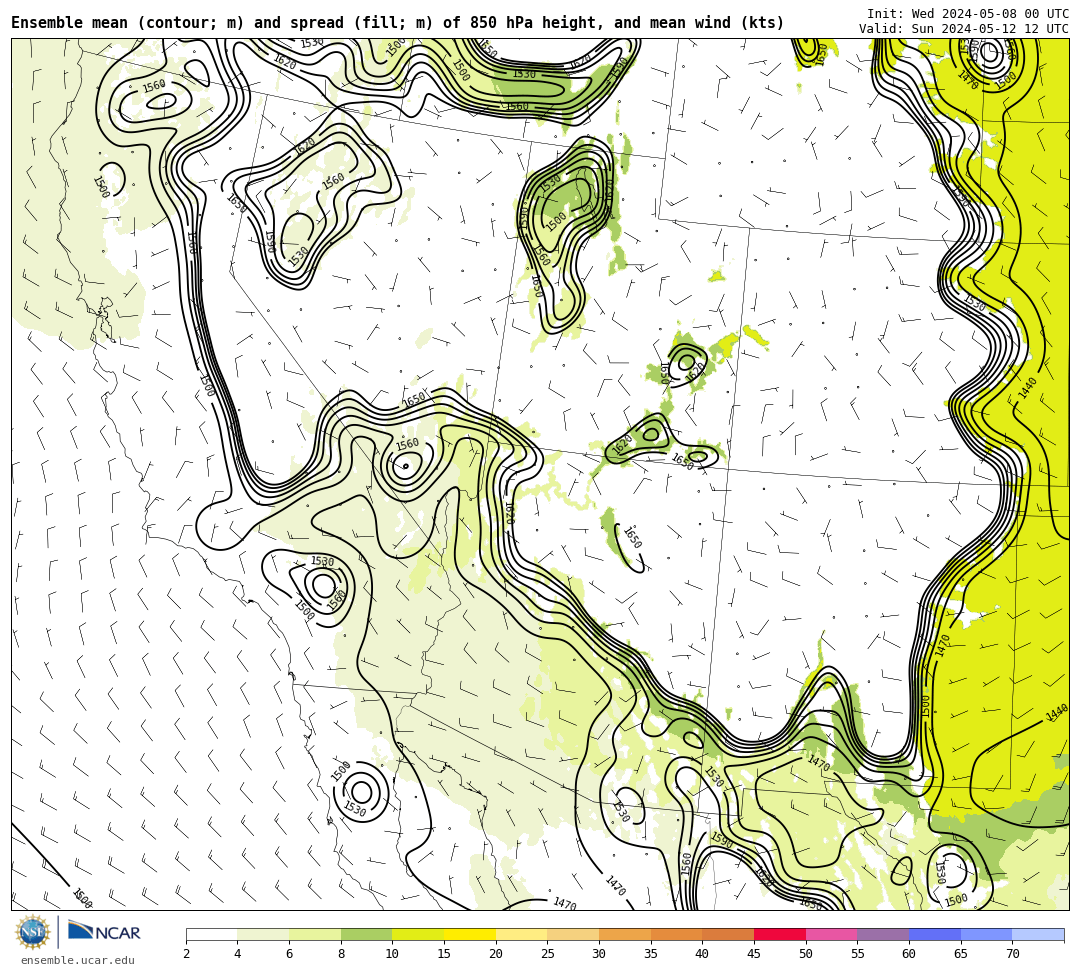Click the dark orange 35-40 colorbar swatch
The height and width of the screenshot is (973, 1080).
click(x=676, y=934)
